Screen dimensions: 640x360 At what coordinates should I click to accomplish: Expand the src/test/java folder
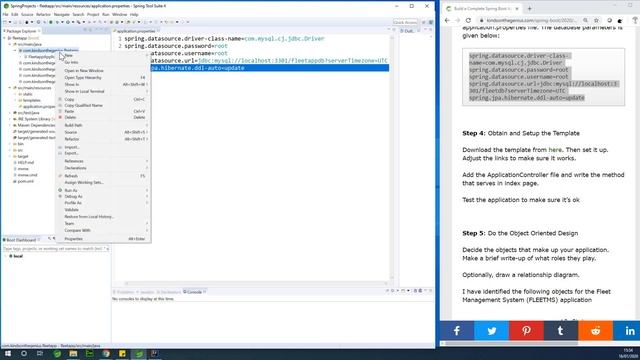tap(10, 113)
